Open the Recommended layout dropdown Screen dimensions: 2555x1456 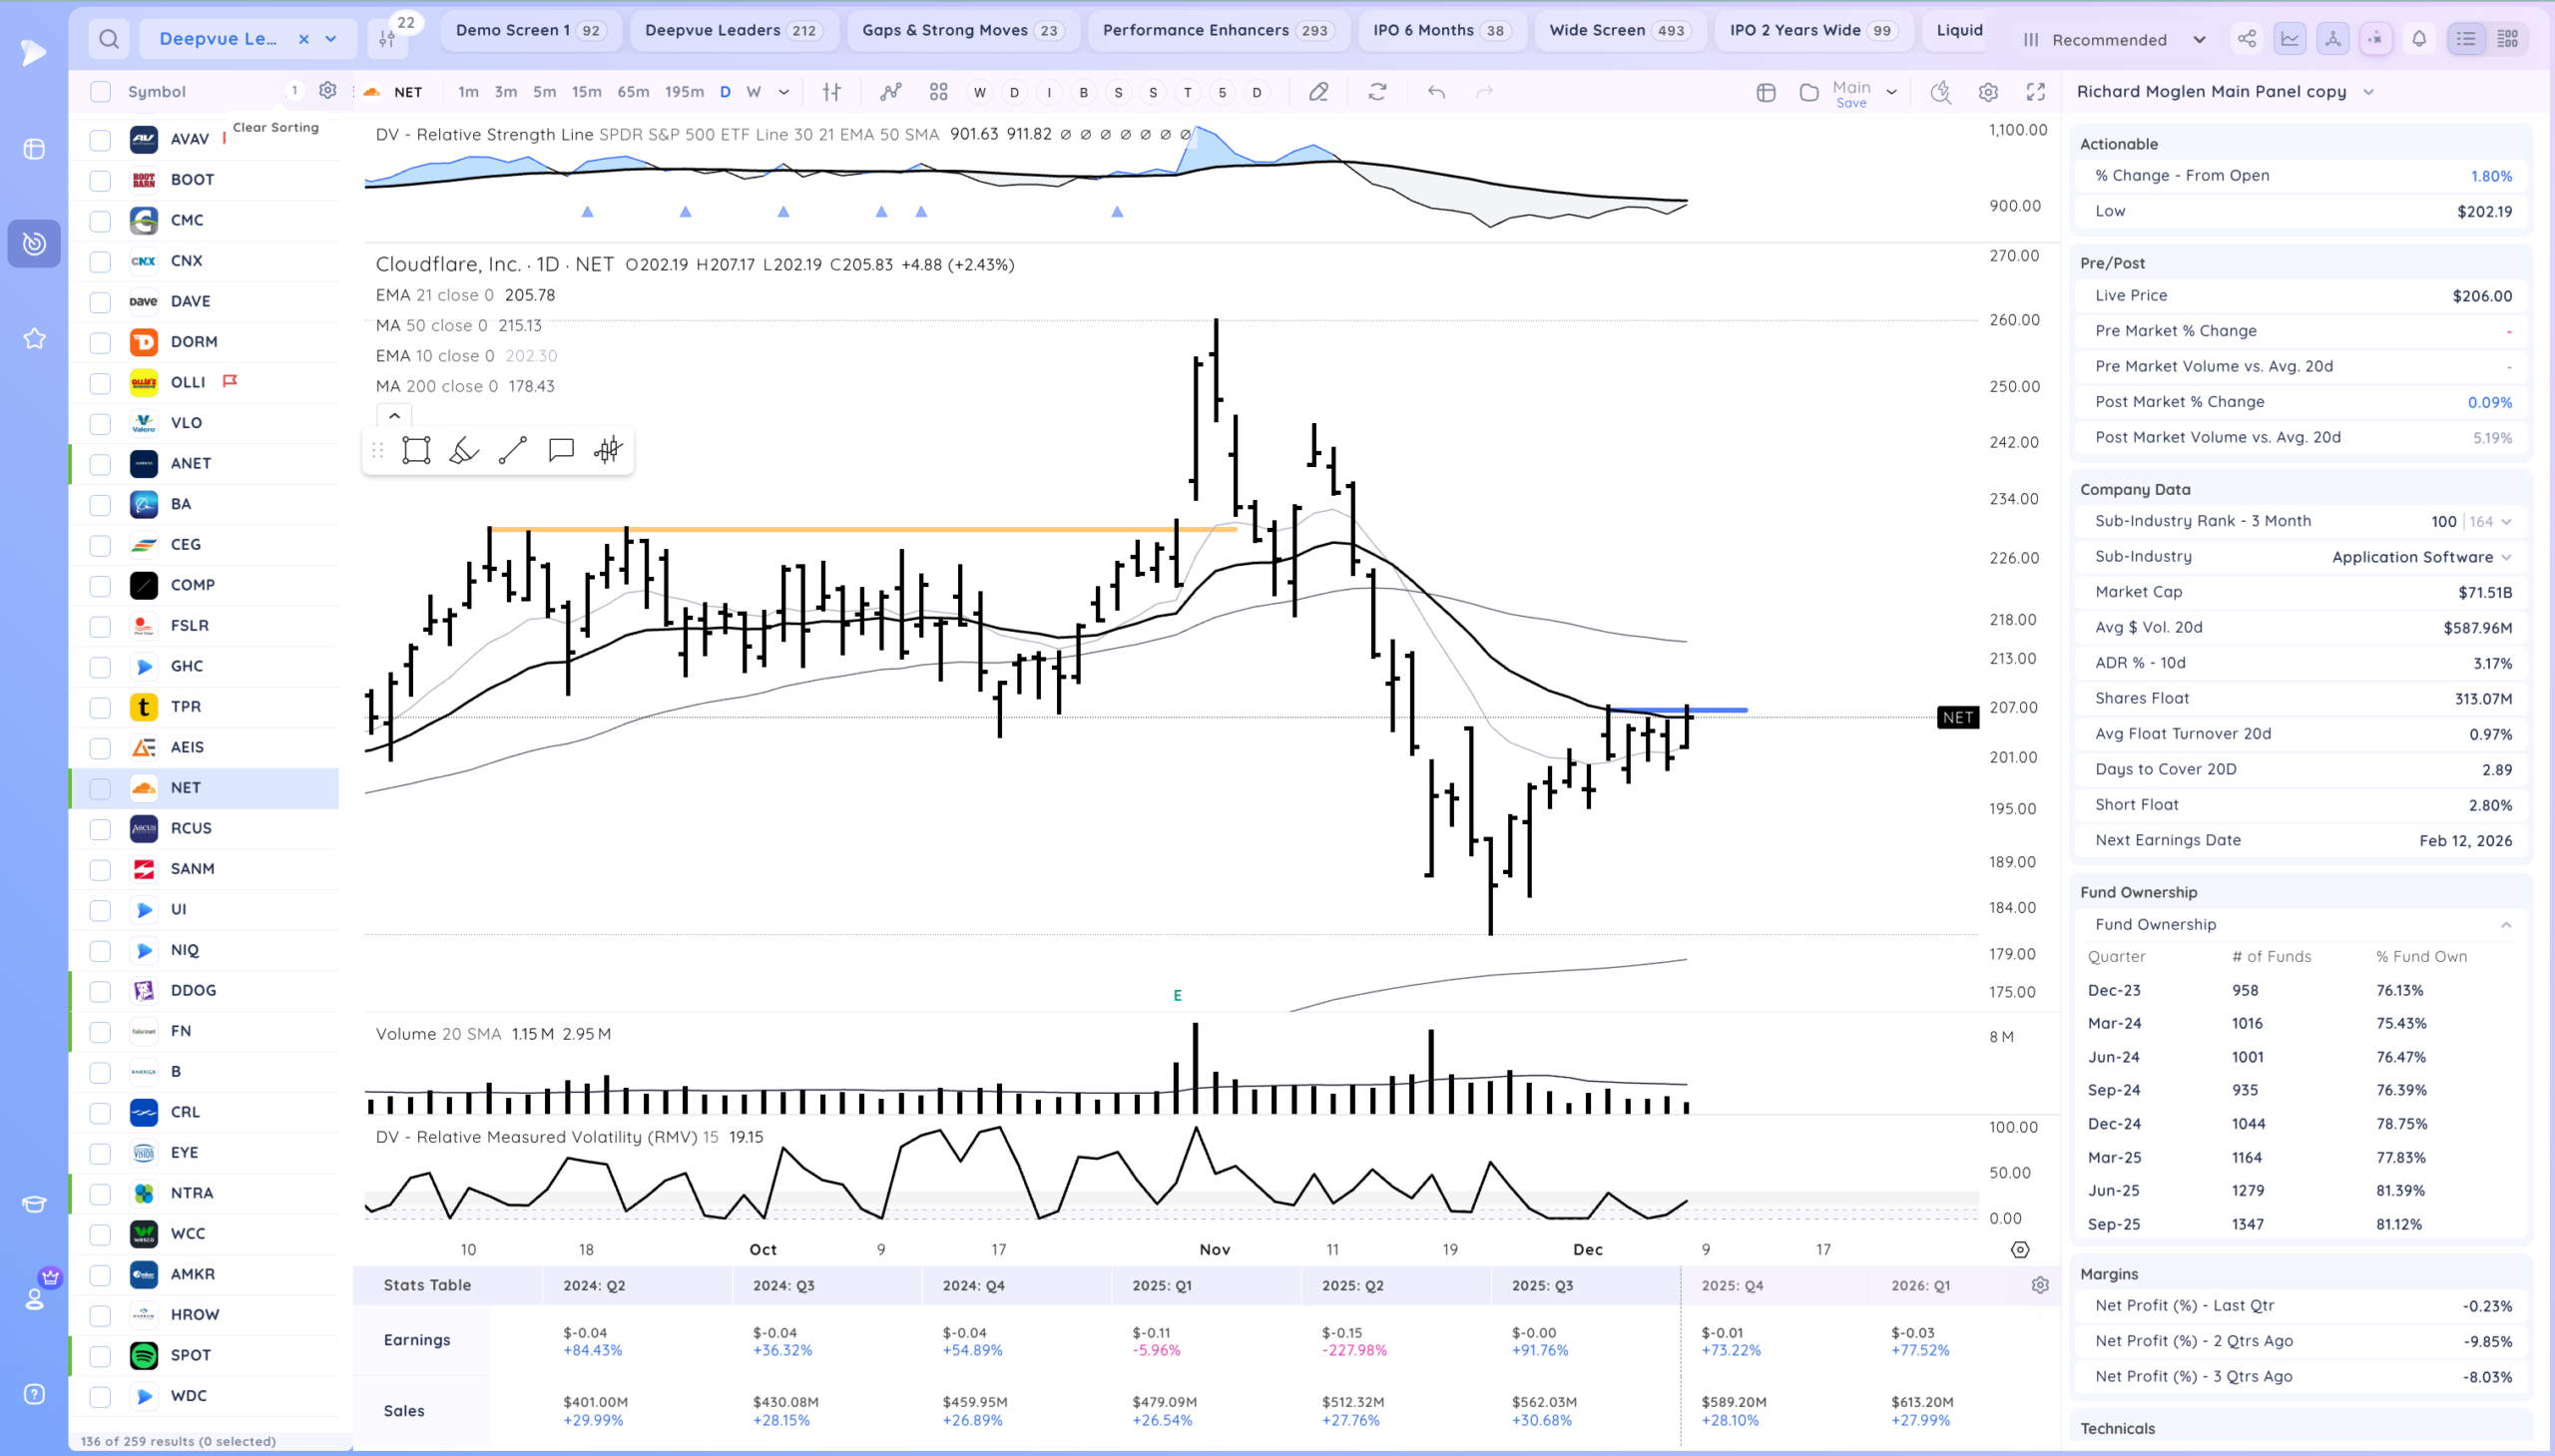pyautogui.click(x=2114, y=40)
